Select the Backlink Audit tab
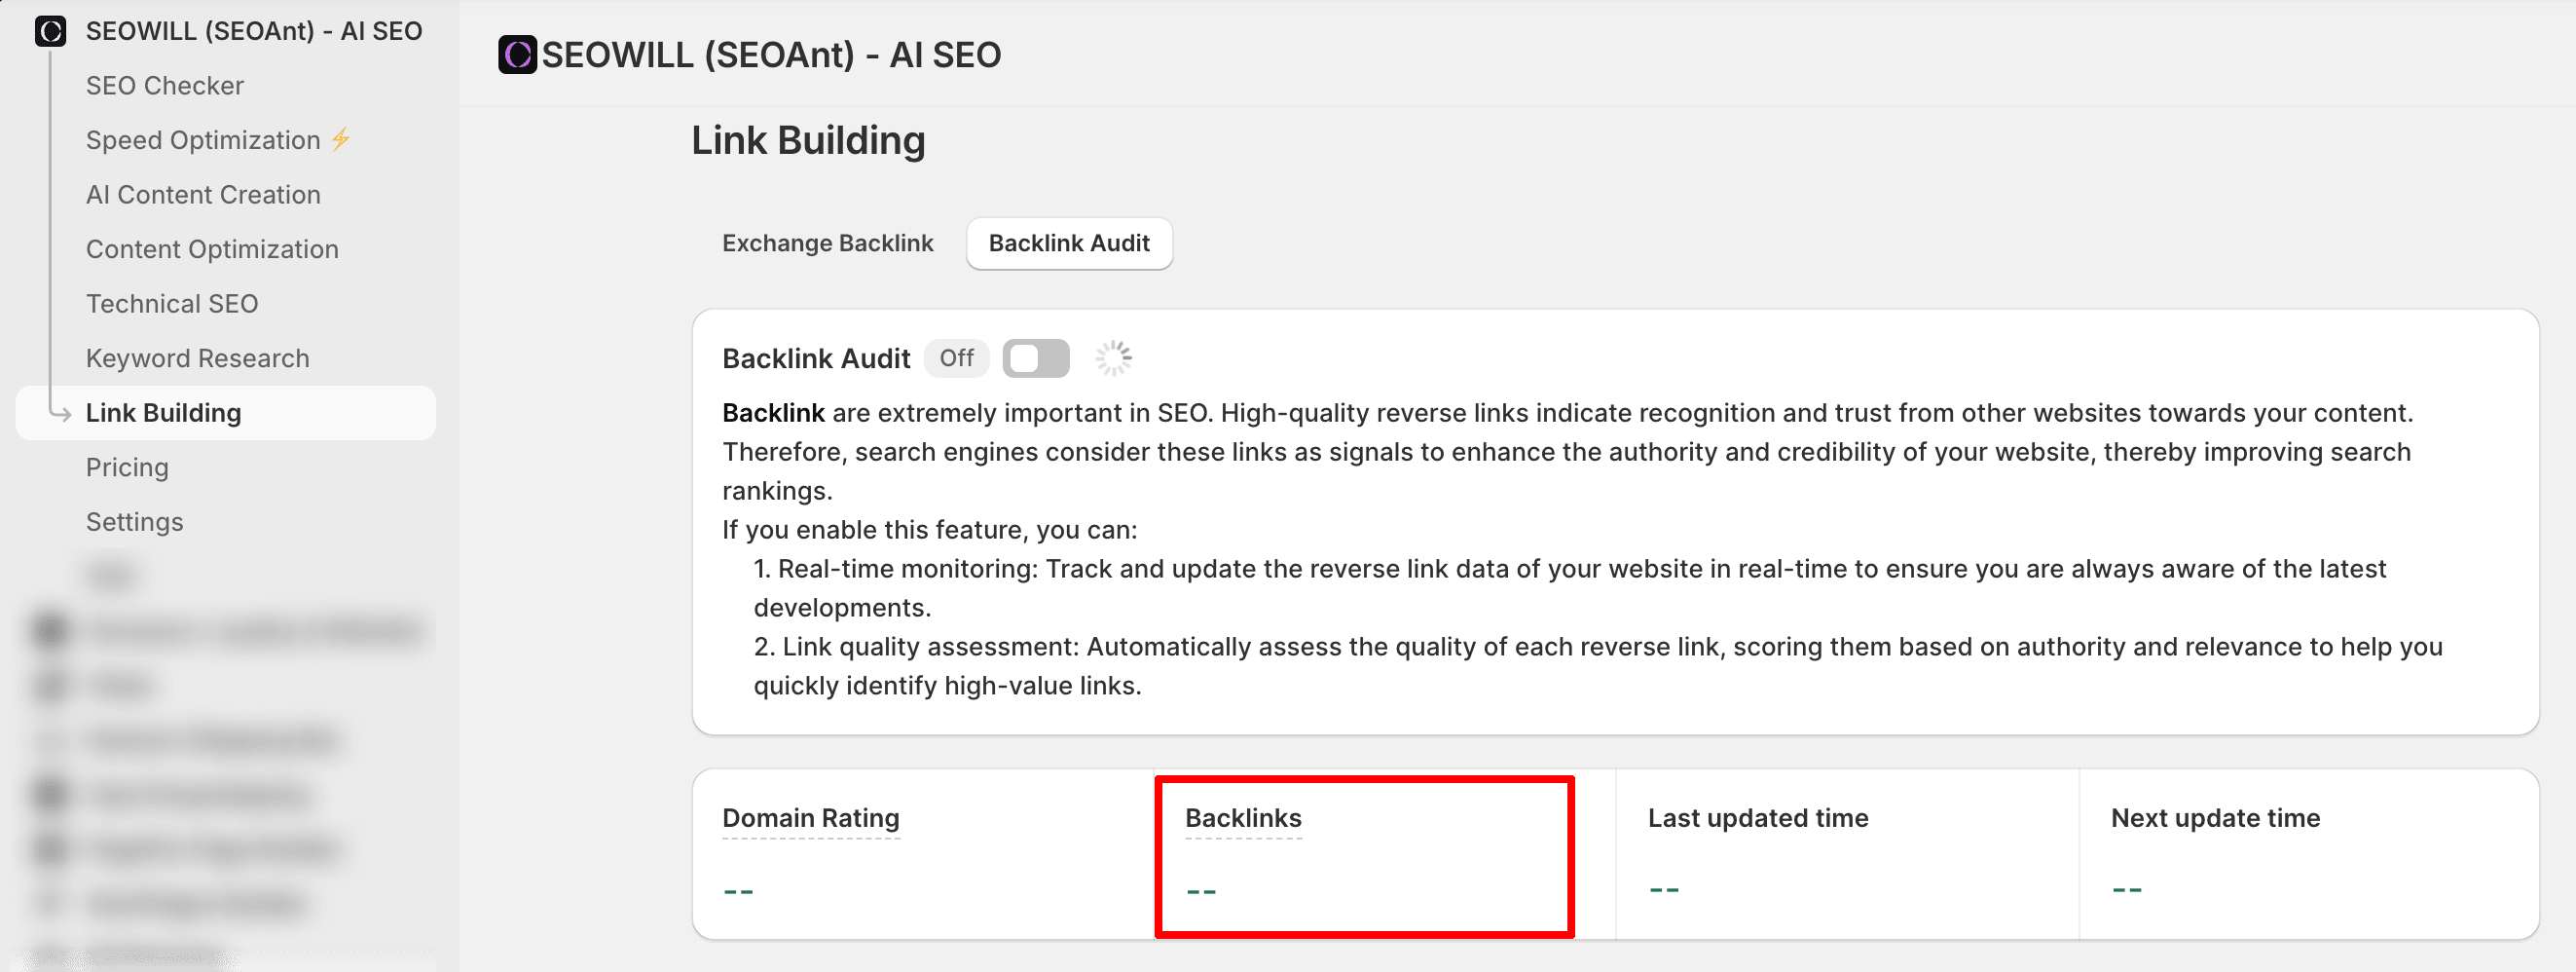 [1068, 243]
